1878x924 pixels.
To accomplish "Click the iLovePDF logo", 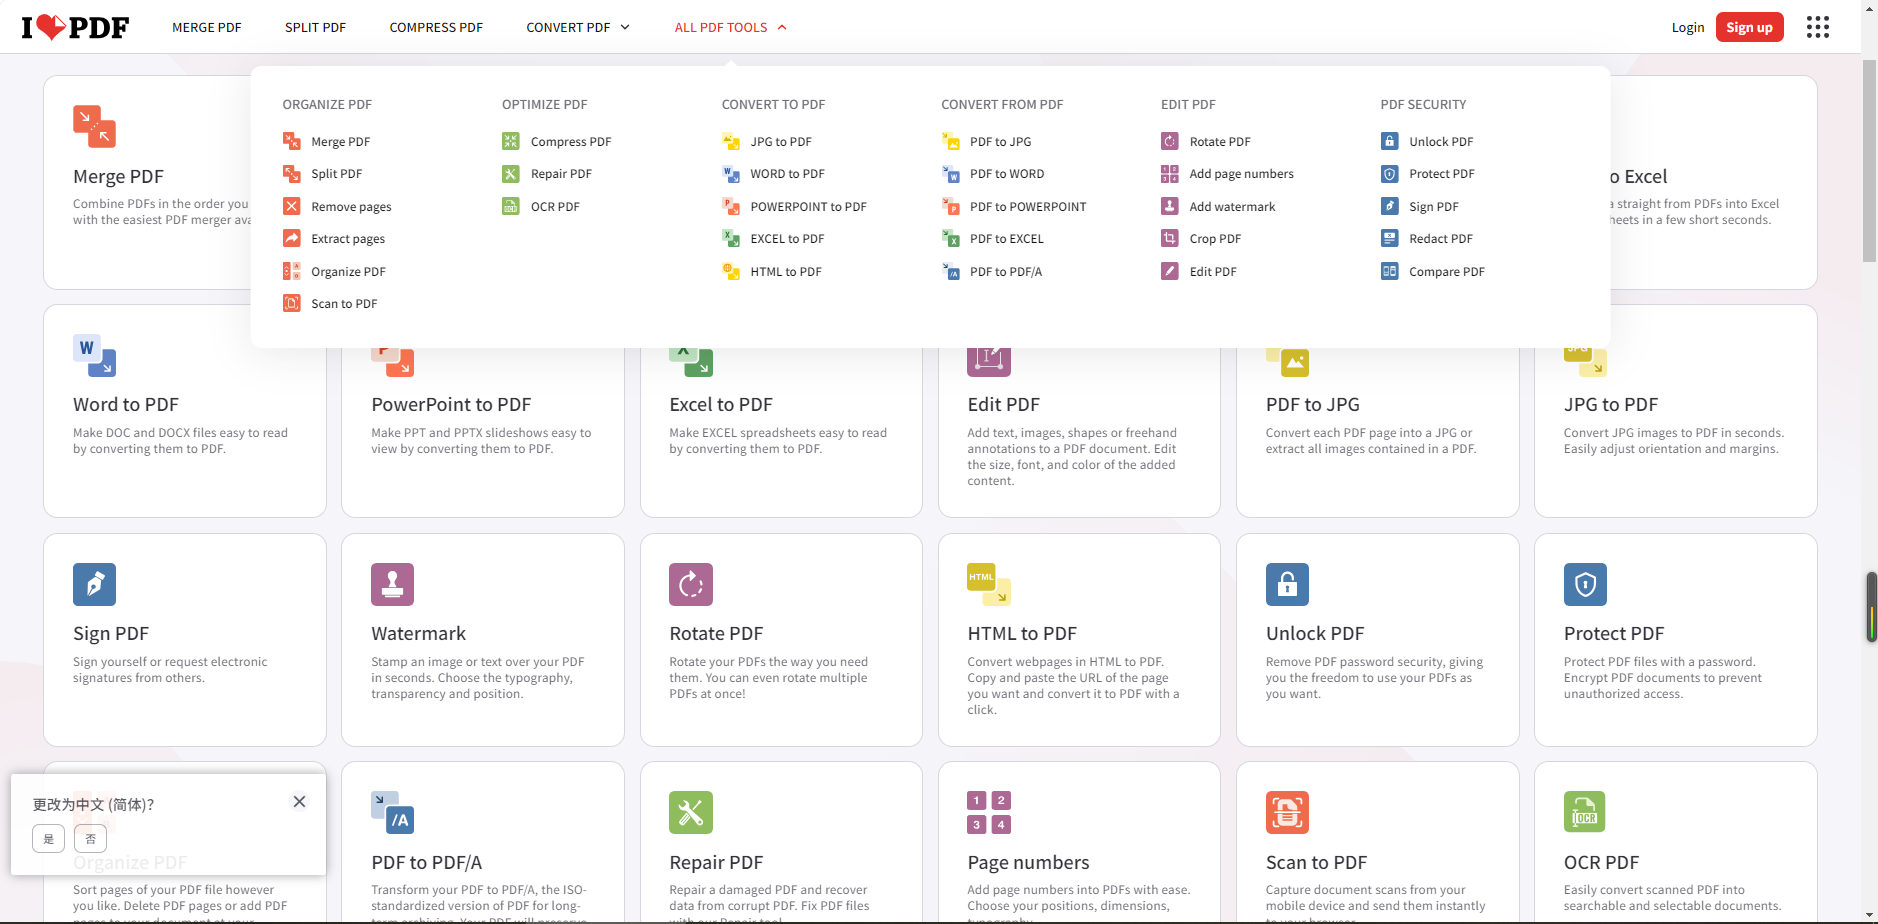I will pos(75,27).
